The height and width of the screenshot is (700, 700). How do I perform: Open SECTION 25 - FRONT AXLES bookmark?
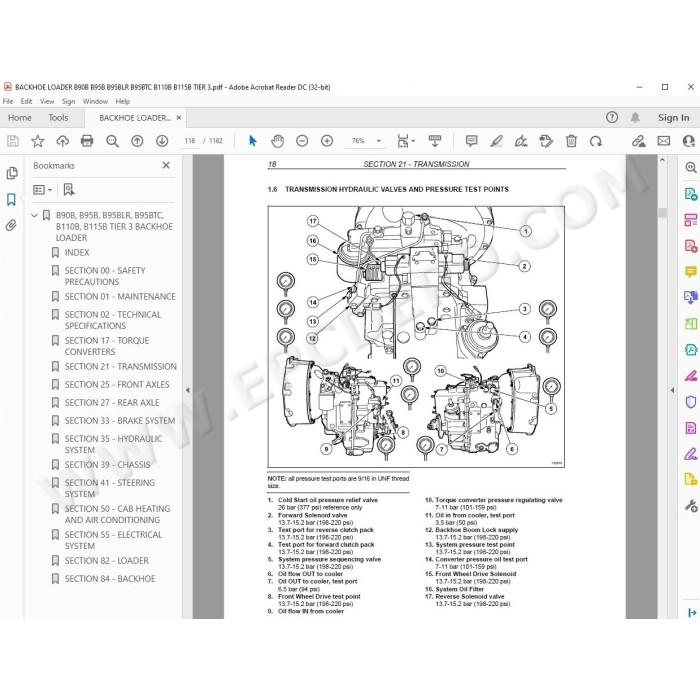pyautogui.click(x=117, y=384)
